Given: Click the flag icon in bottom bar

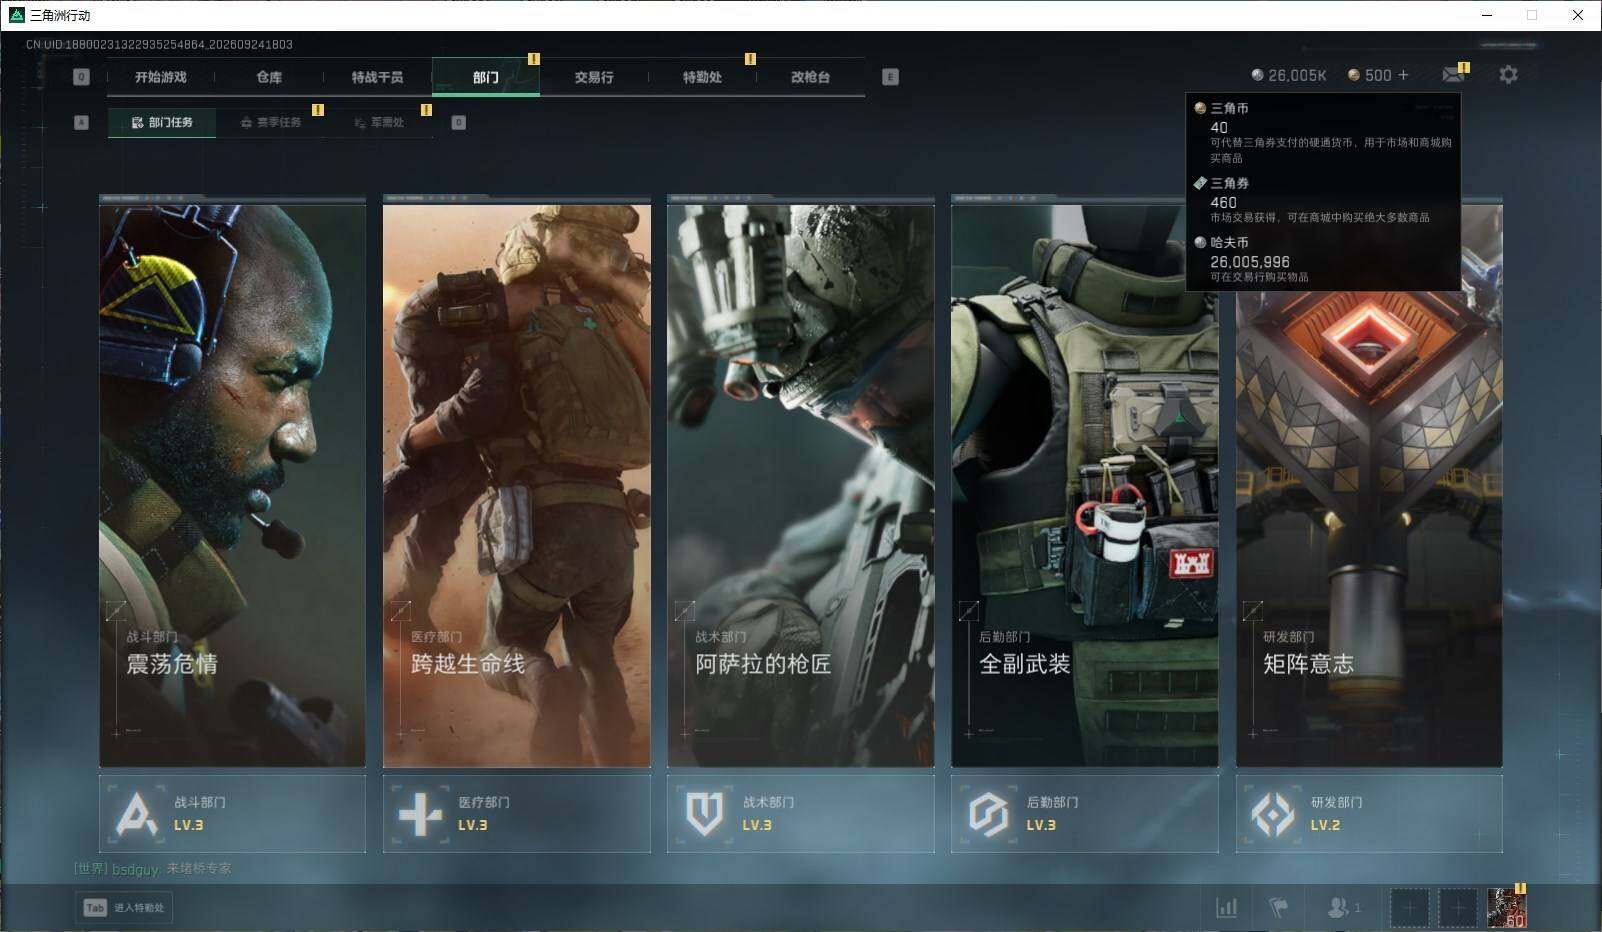Looking at the screenshot, I should point(1278,907).
